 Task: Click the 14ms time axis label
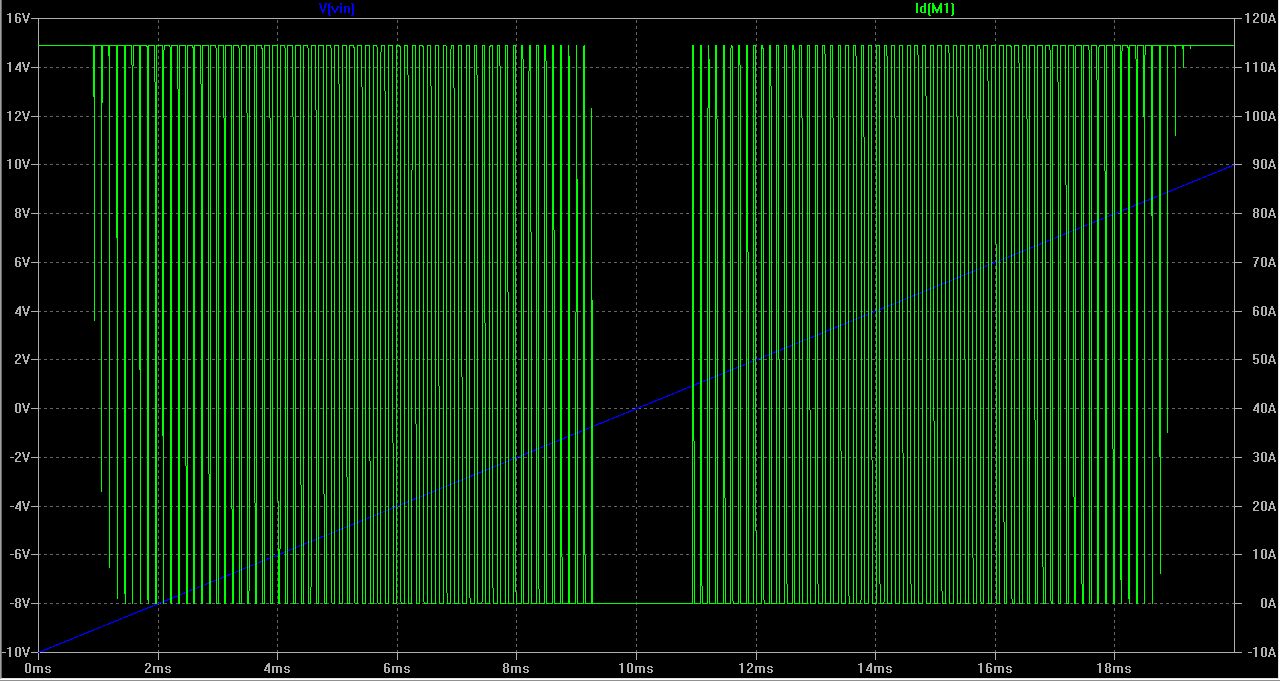click(875, 668)
